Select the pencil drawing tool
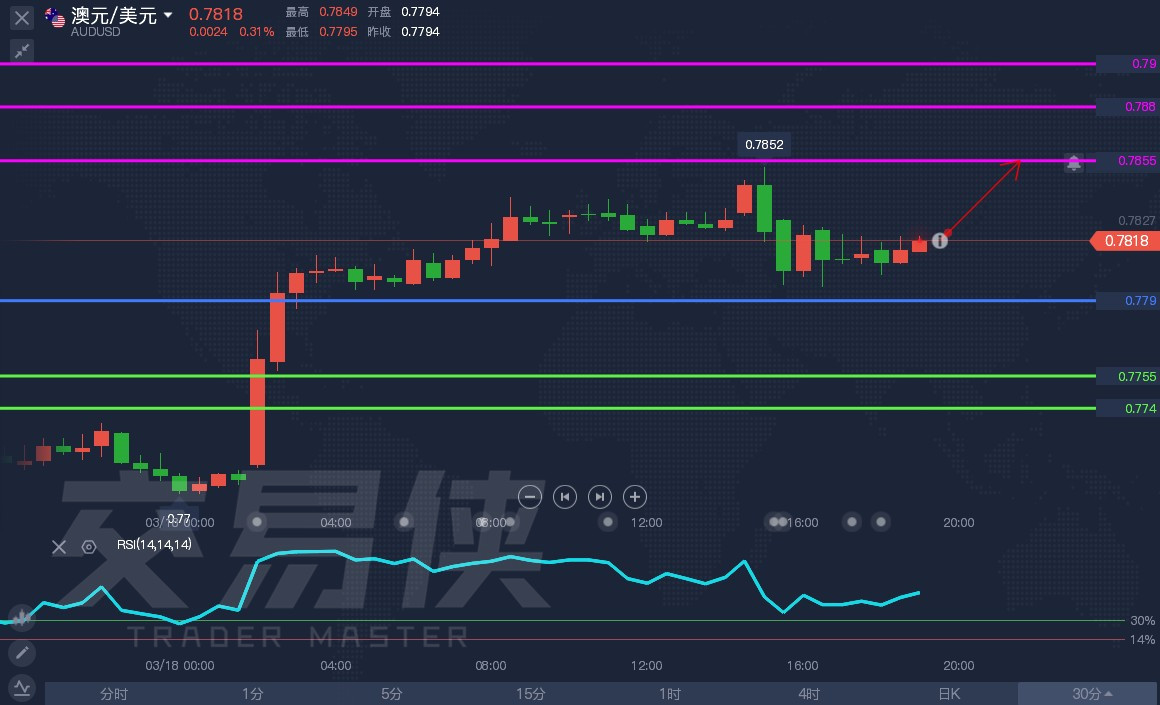Viewport: 1160px width, 705px height. click(21, 652)
